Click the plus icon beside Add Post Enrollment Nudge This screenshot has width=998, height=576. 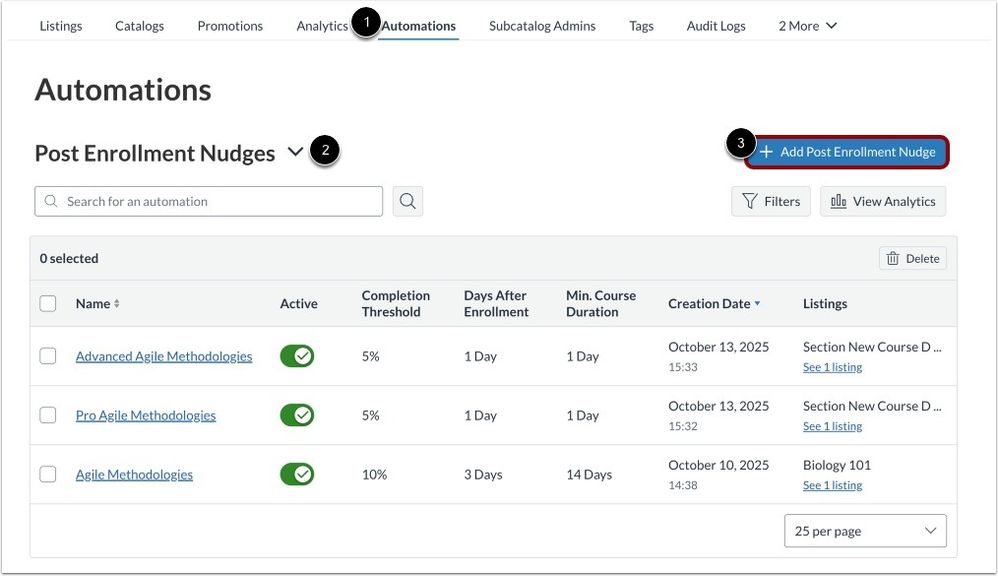pyautogui.click(x=765, y=151)
